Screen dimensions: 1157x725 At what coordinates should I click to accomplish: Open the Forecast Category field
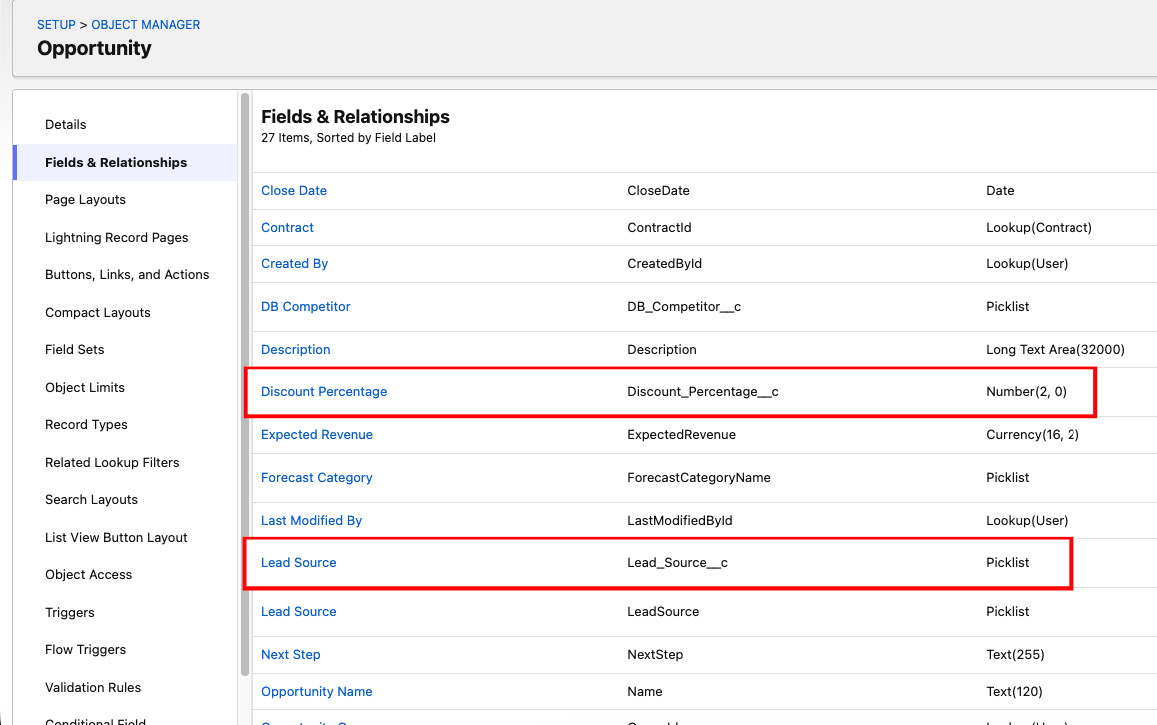click(x=316, y=478)
